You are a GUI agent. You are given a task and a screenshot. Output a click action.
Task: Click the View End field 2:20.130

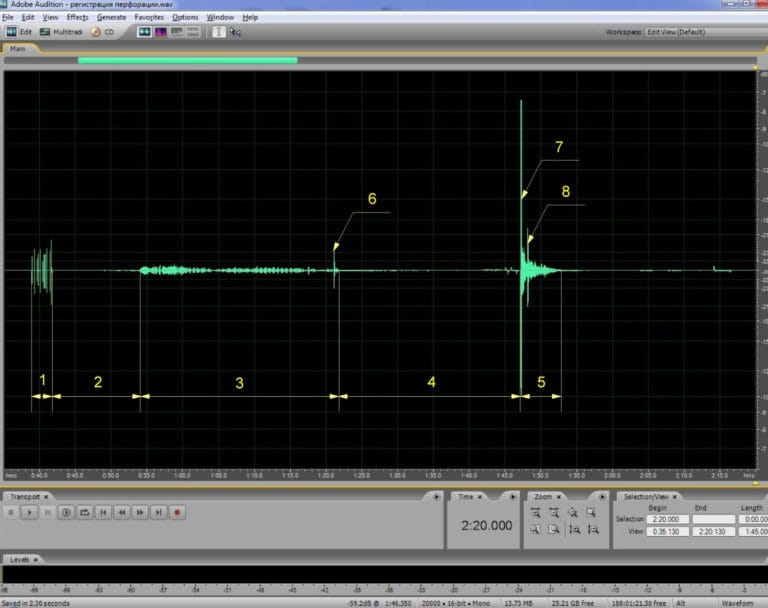click(x=714, y=532)
